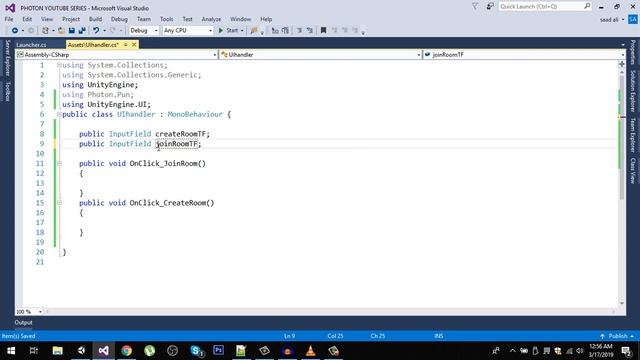Open Google Chrome from the taskbar

tap(127, 351)
